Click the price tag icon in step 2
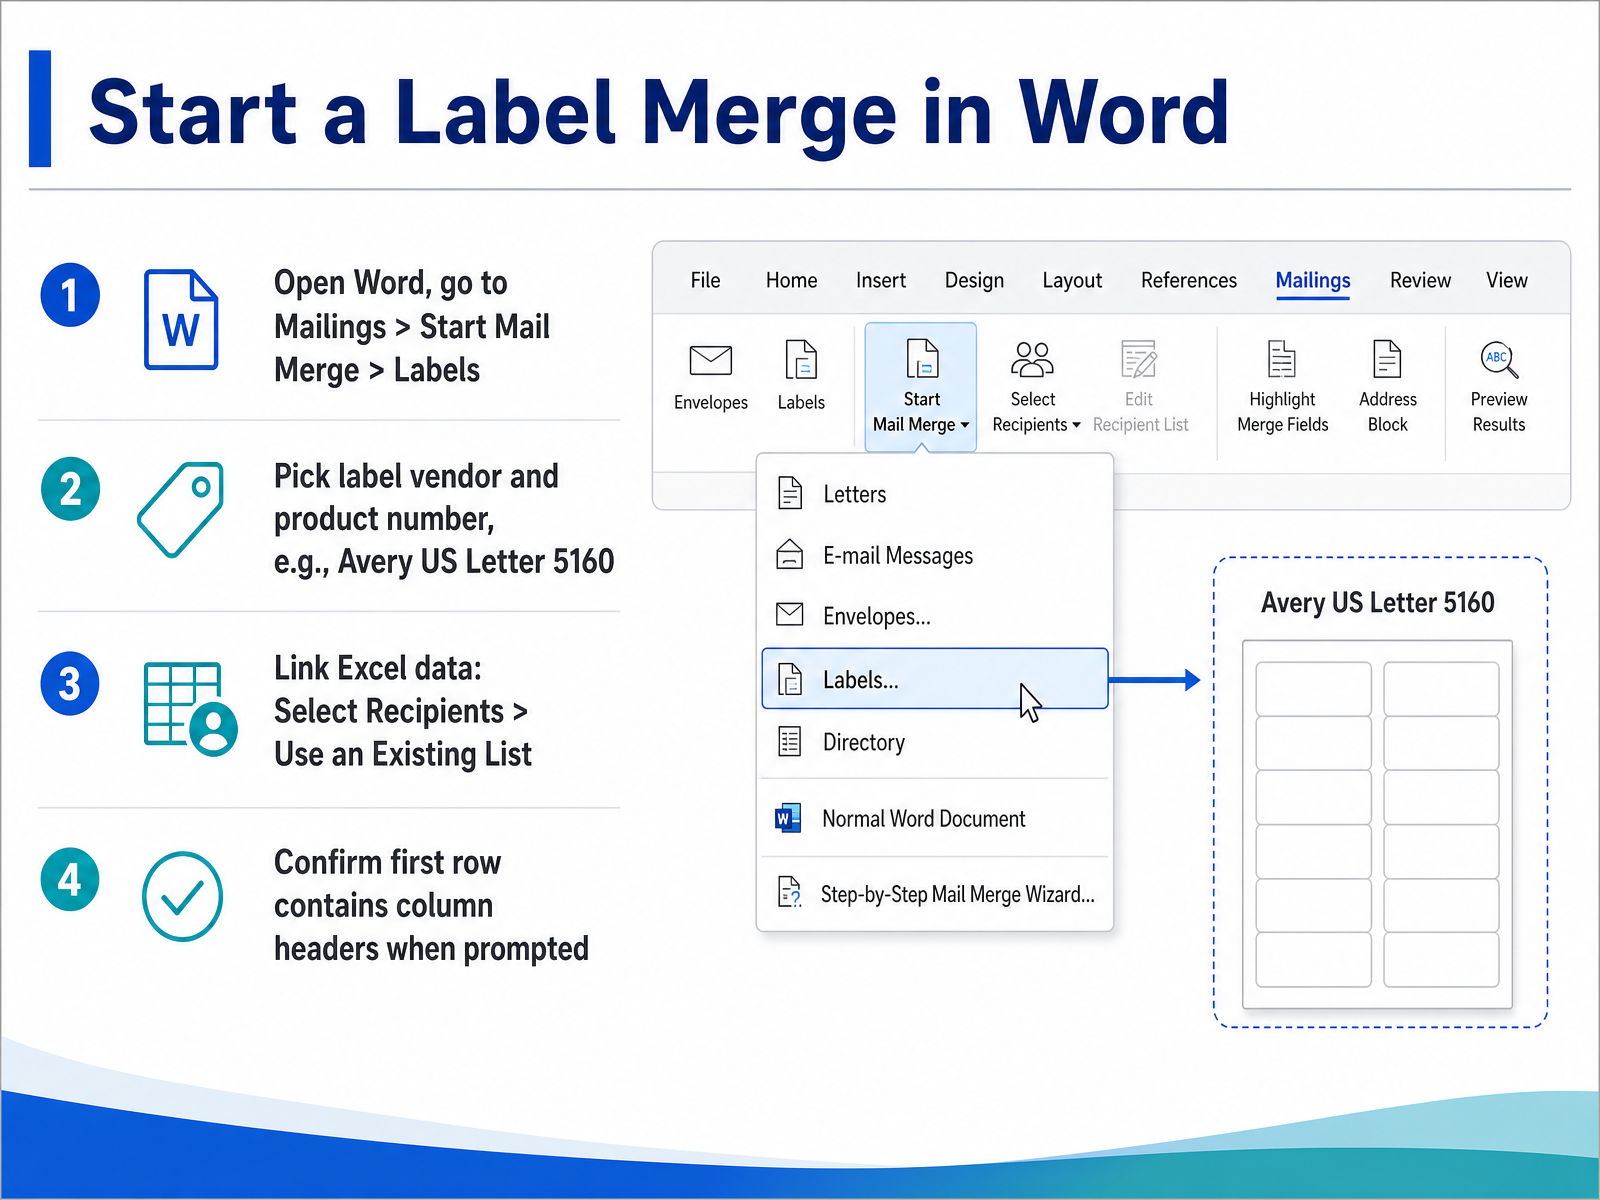The image size is (1600, 1200). point(181,509)
